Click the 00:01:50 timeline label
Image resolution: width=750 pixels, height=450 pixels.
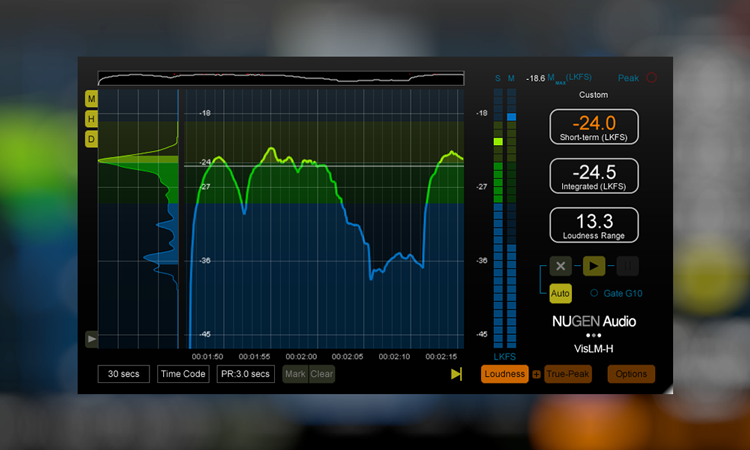(x=207, y=357)
